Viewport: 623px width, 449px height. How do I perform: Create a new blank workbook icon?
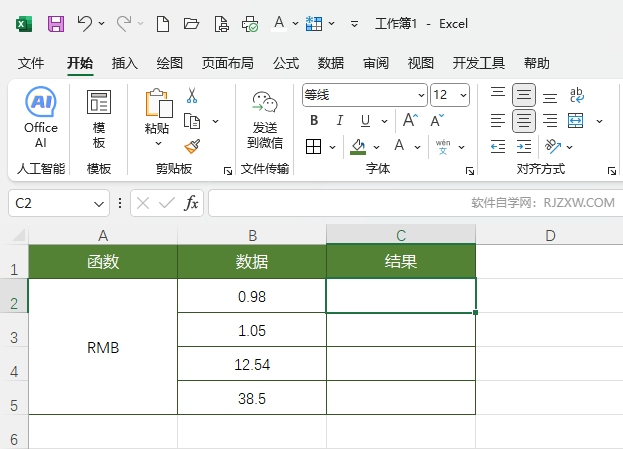[163, 24]
